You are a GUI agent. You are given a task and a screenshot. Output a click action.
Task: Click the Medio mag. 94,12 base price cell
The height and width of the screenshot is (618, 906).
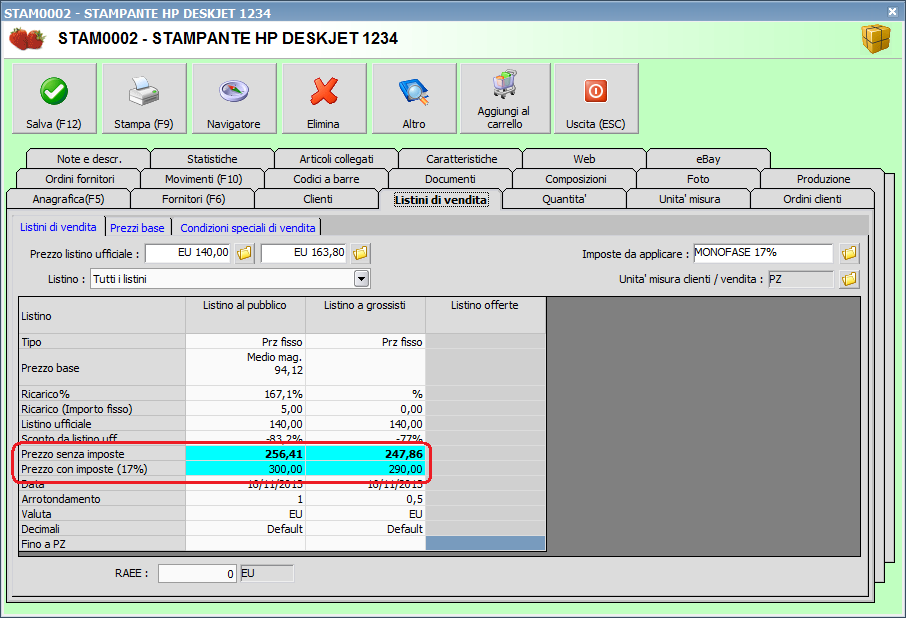[245, 367]
